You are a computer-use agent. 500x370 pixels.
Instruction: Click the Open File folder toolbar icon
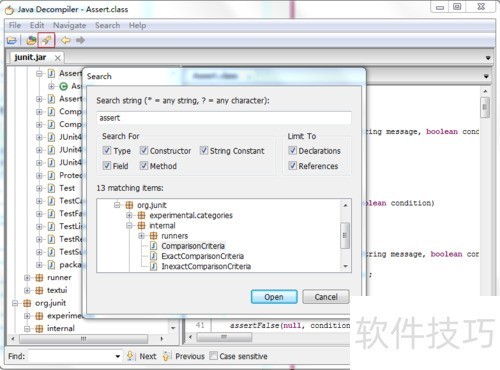[x=12, y=41]
